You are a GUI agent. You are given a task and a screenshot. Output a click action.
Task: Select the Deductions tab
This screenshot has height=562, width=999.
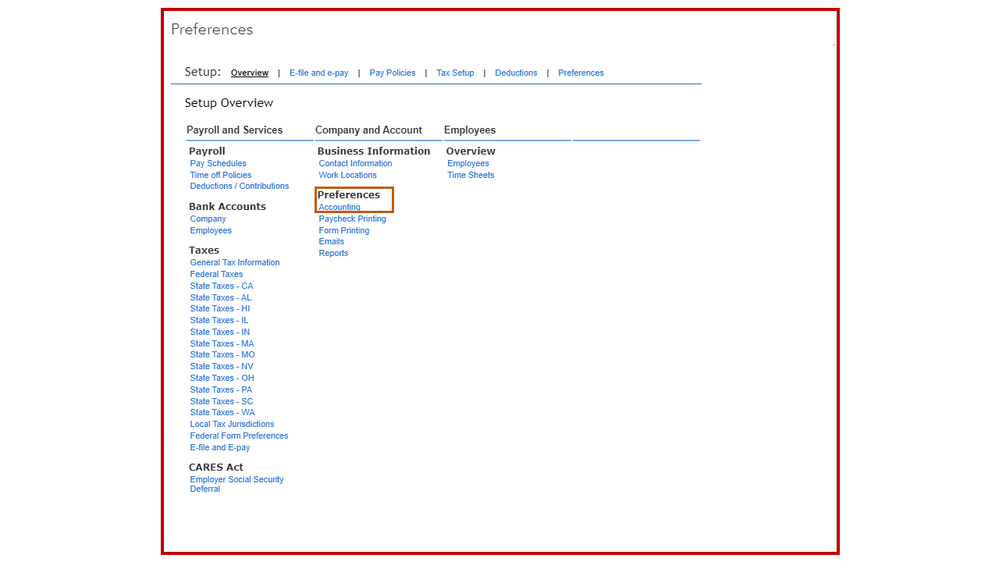[516, 73]
